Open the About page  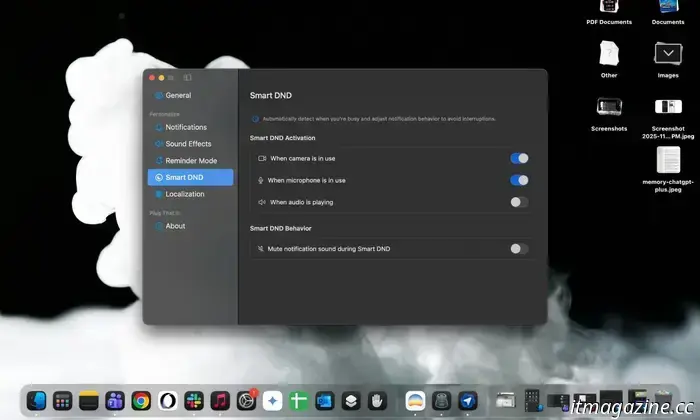tap(191, 226)
